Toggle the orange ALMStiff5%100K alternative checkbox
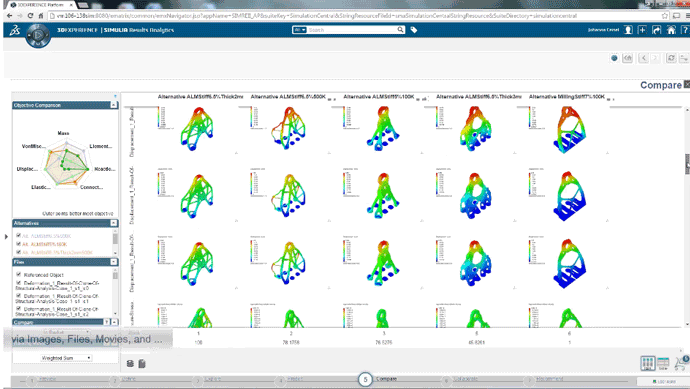This screenshot has width=690, height=389. [18, 244]
